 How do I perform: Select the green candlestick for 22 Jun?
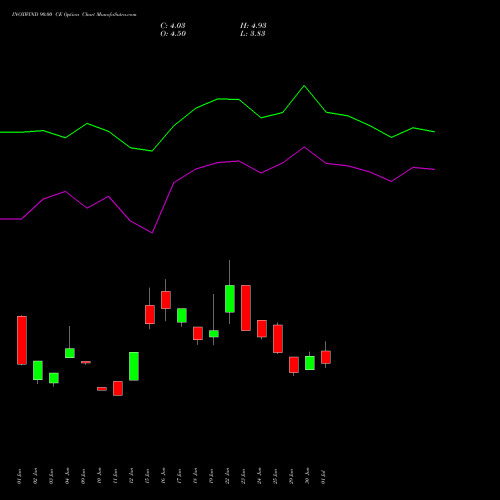[230, 299]
